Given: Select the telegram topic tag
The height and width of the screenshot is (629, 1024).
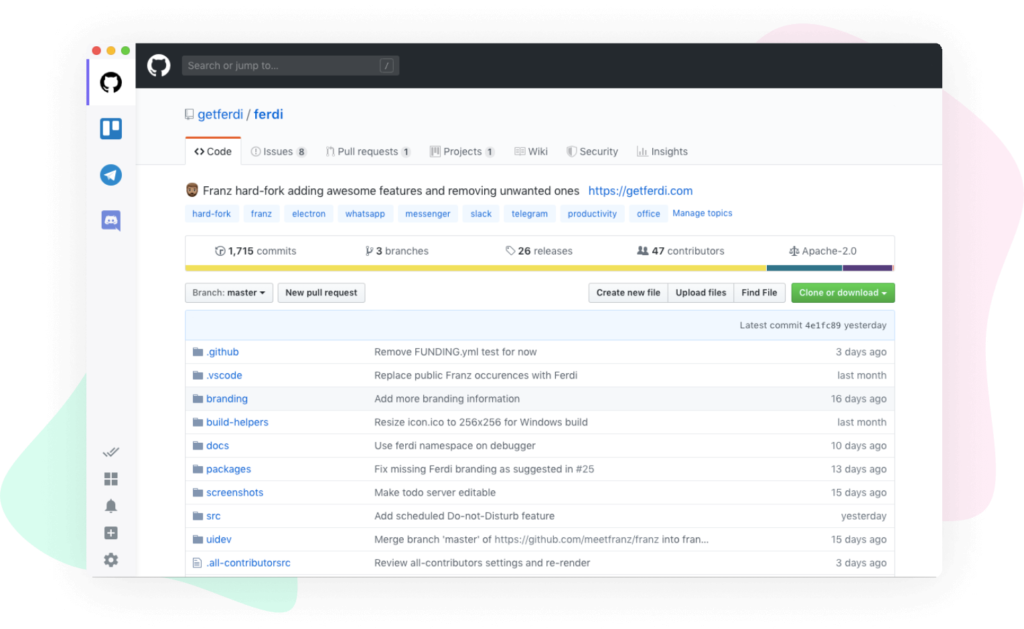Looking at the screenshot, I should [x=530, y=214].
